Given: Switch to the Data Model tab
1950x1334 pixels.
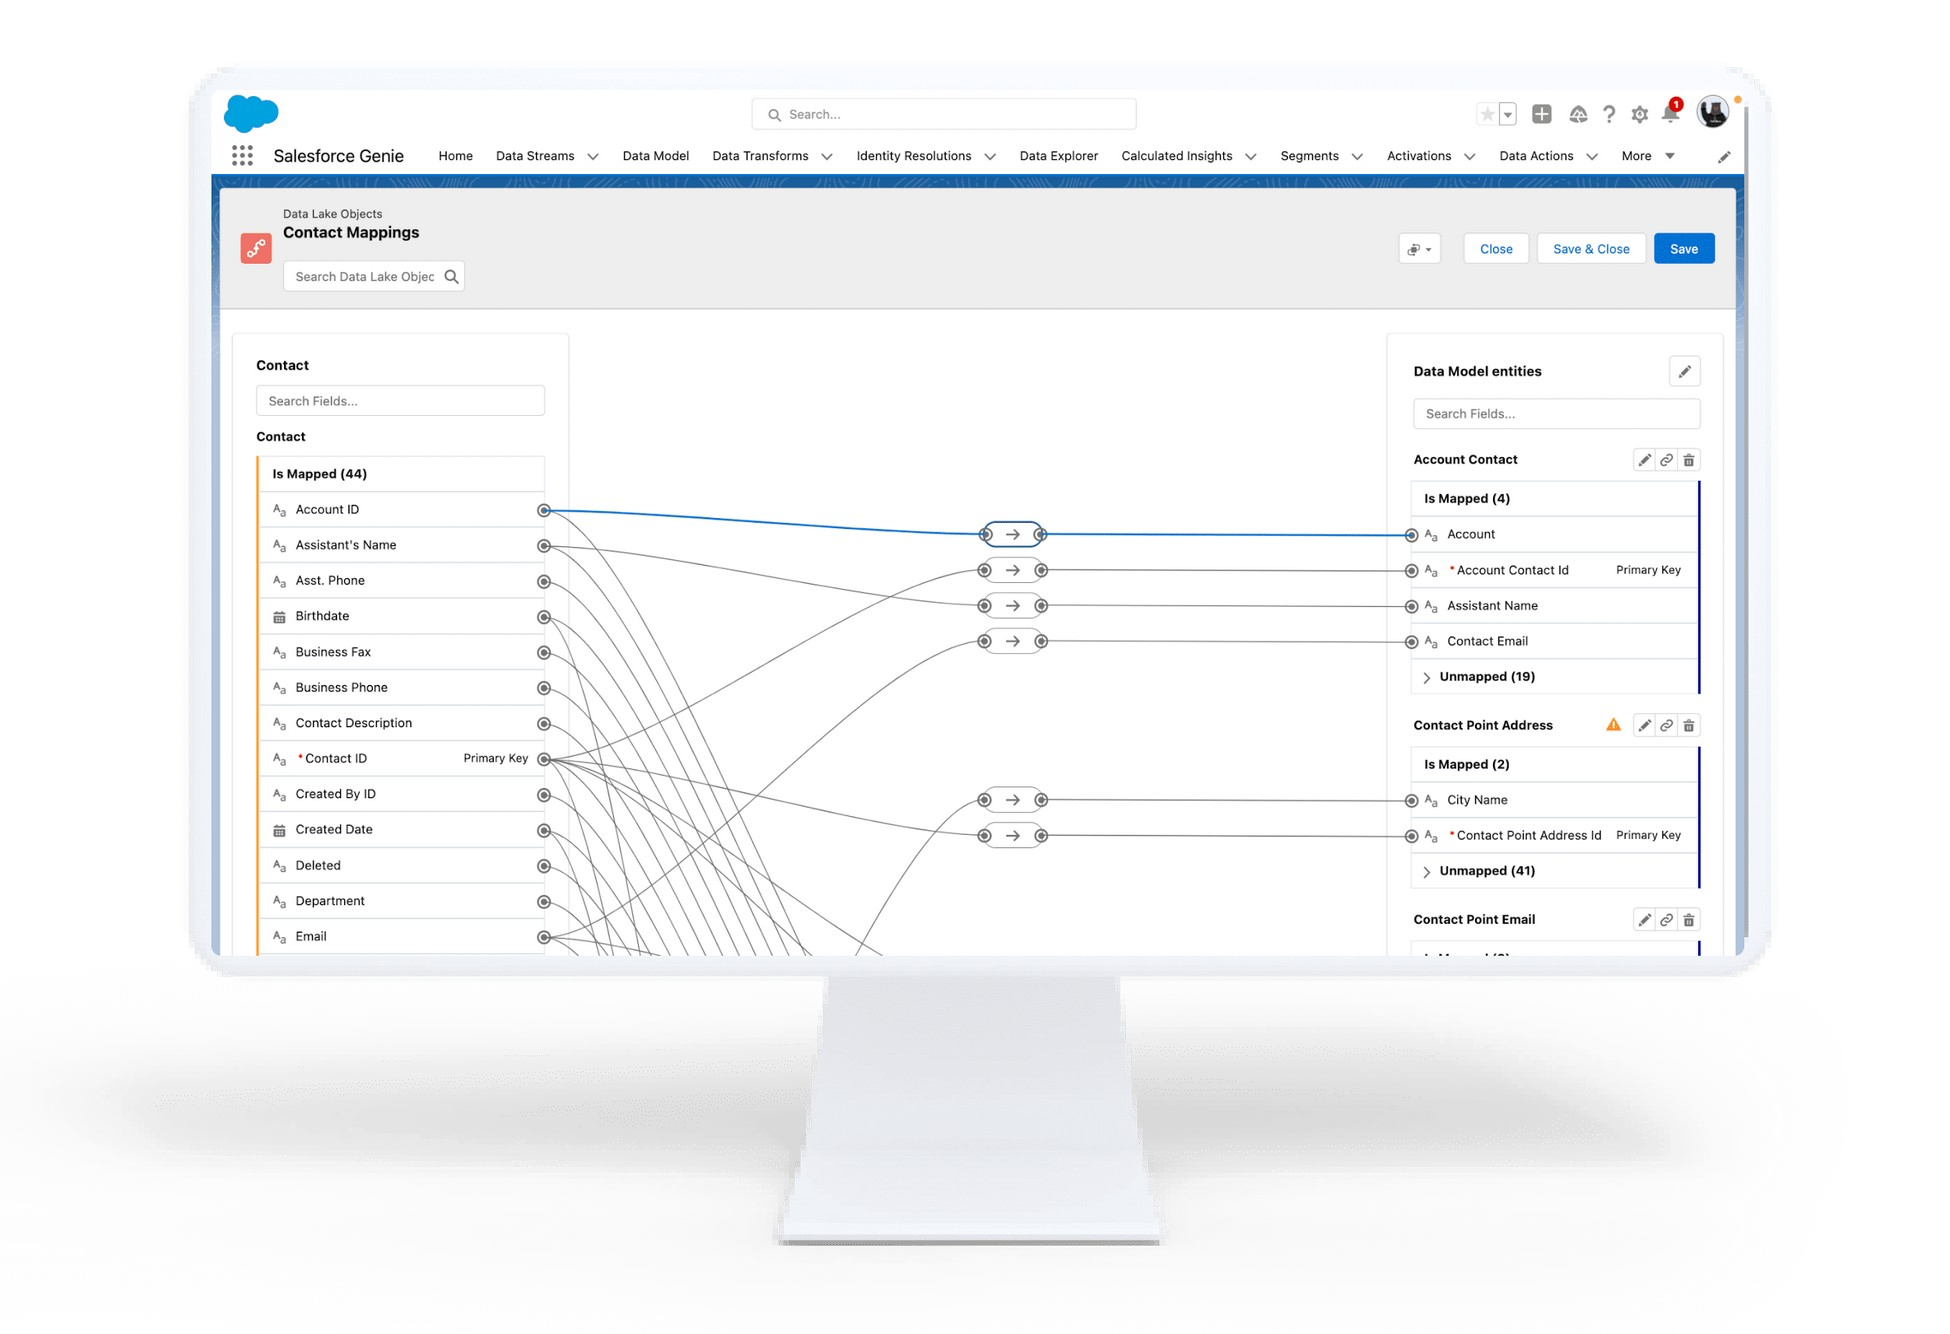Looking at the screenshot, I should pyautogui.click(x=655, y=156).
